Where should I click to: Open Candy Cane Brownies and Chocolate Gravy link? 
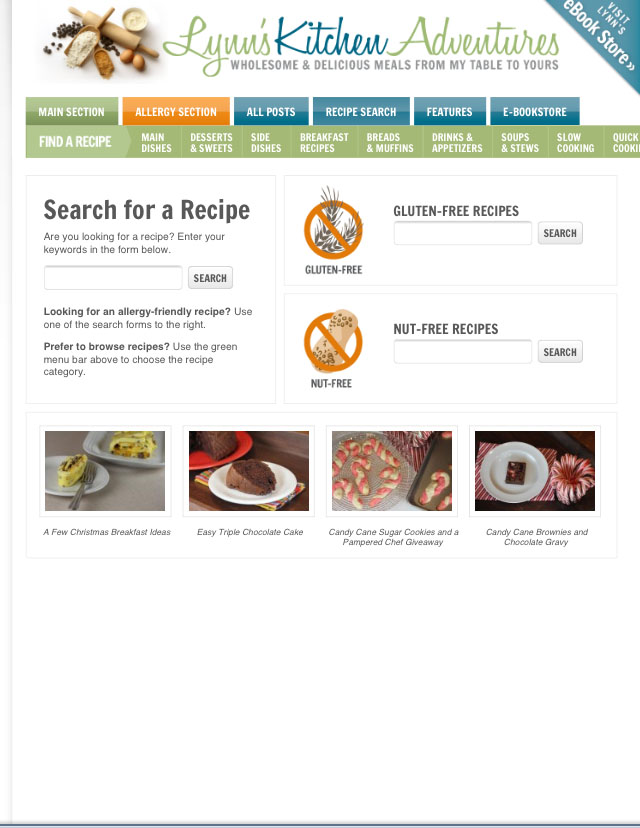537,537
